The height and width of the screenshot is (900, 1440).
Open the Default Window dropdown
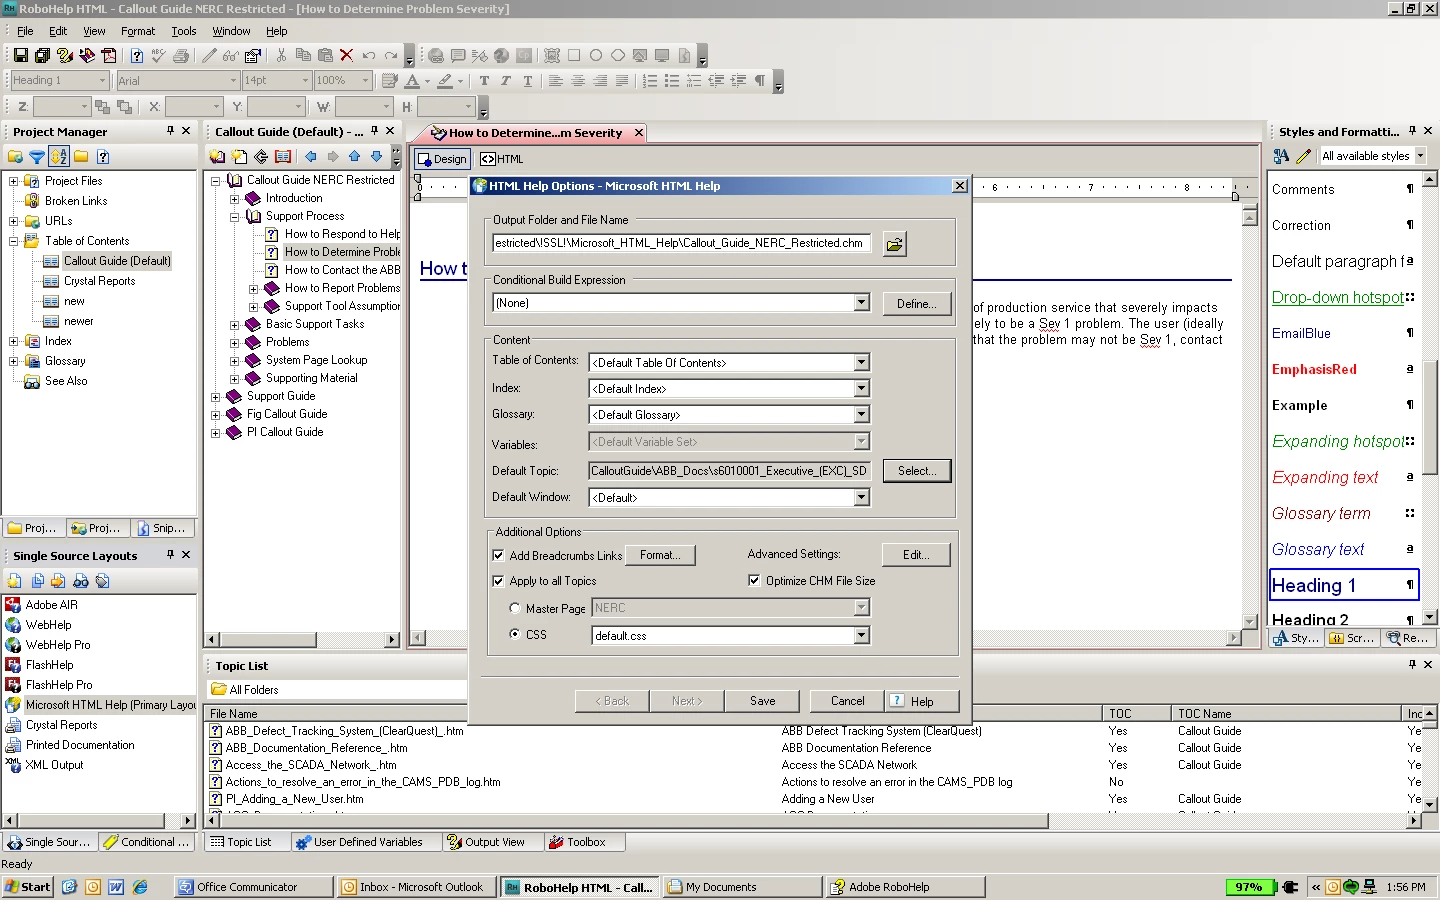[861, 497]
